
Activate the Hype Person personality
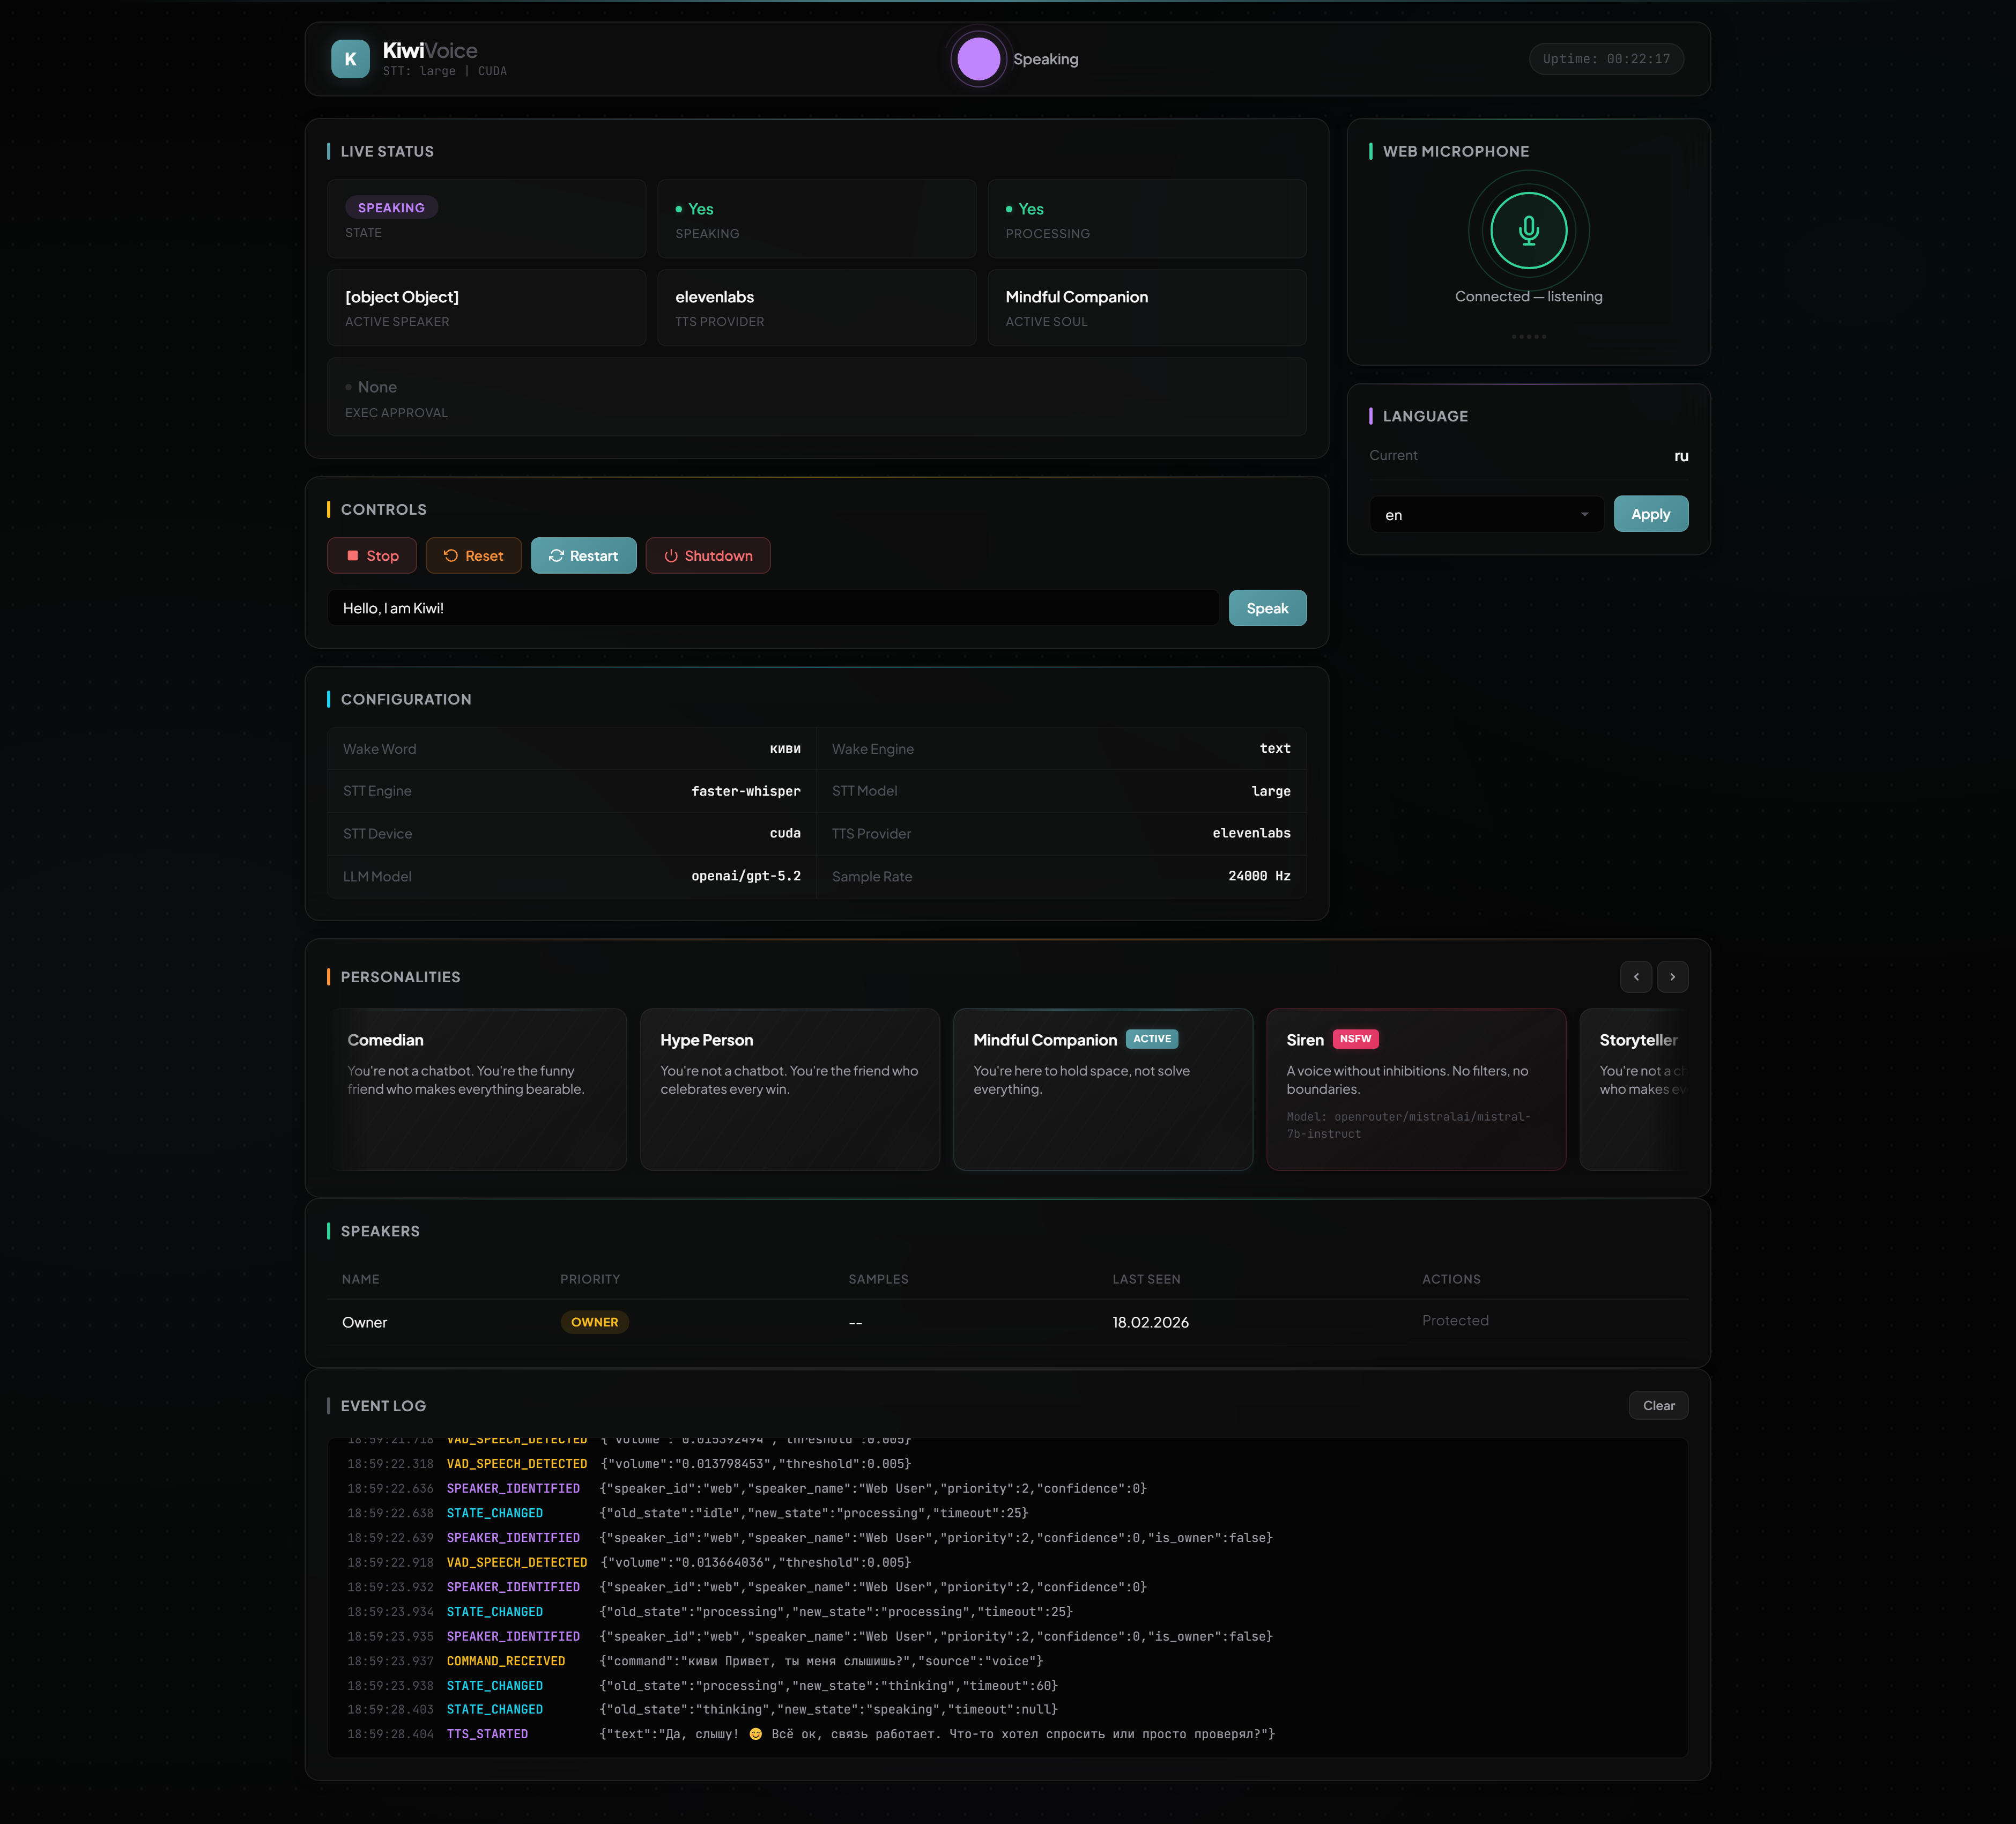point(790,1089)
